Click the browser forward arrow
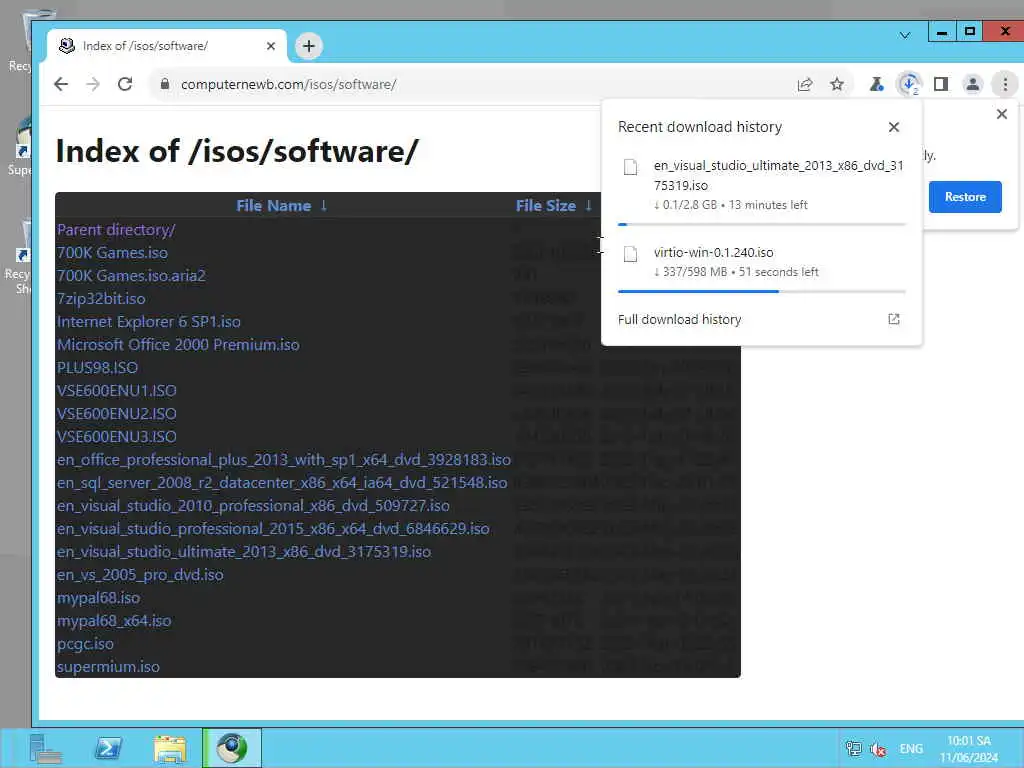Viewport: 1024px width, 768px height. click(93, 84)
